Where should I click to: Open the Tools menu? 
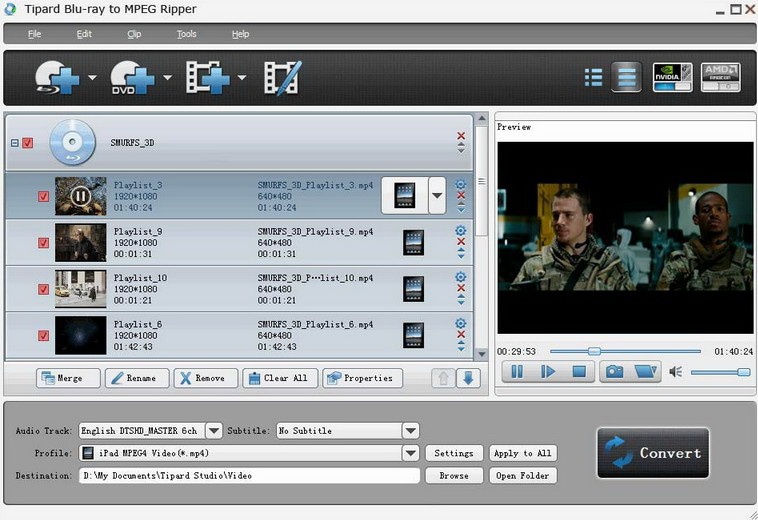tap(187, 34)
